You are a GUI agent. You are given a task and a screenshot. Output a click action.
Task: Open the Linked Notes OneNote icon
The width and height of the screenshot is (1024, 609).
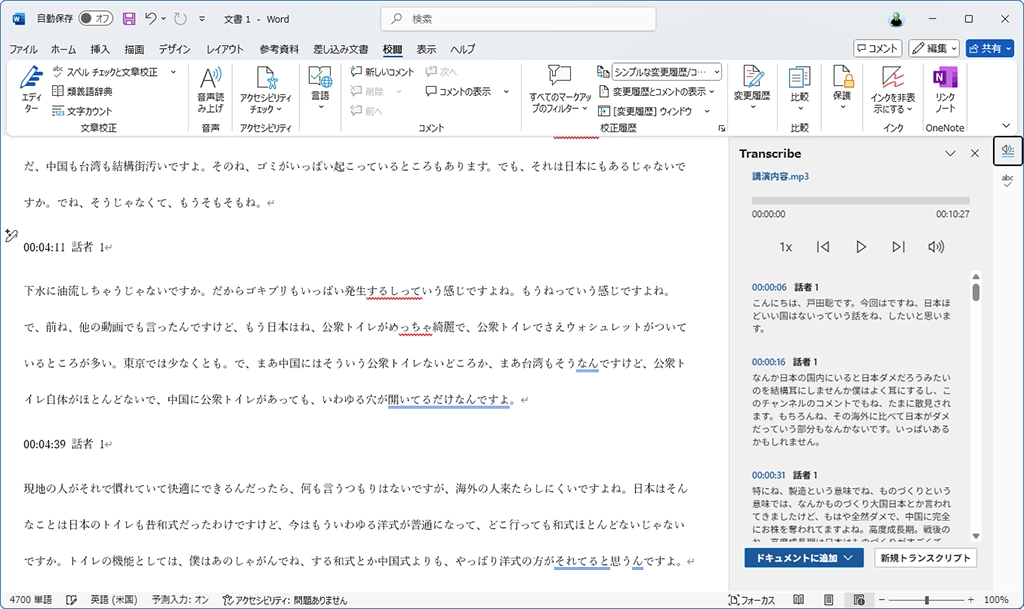(x=944, y=90)
